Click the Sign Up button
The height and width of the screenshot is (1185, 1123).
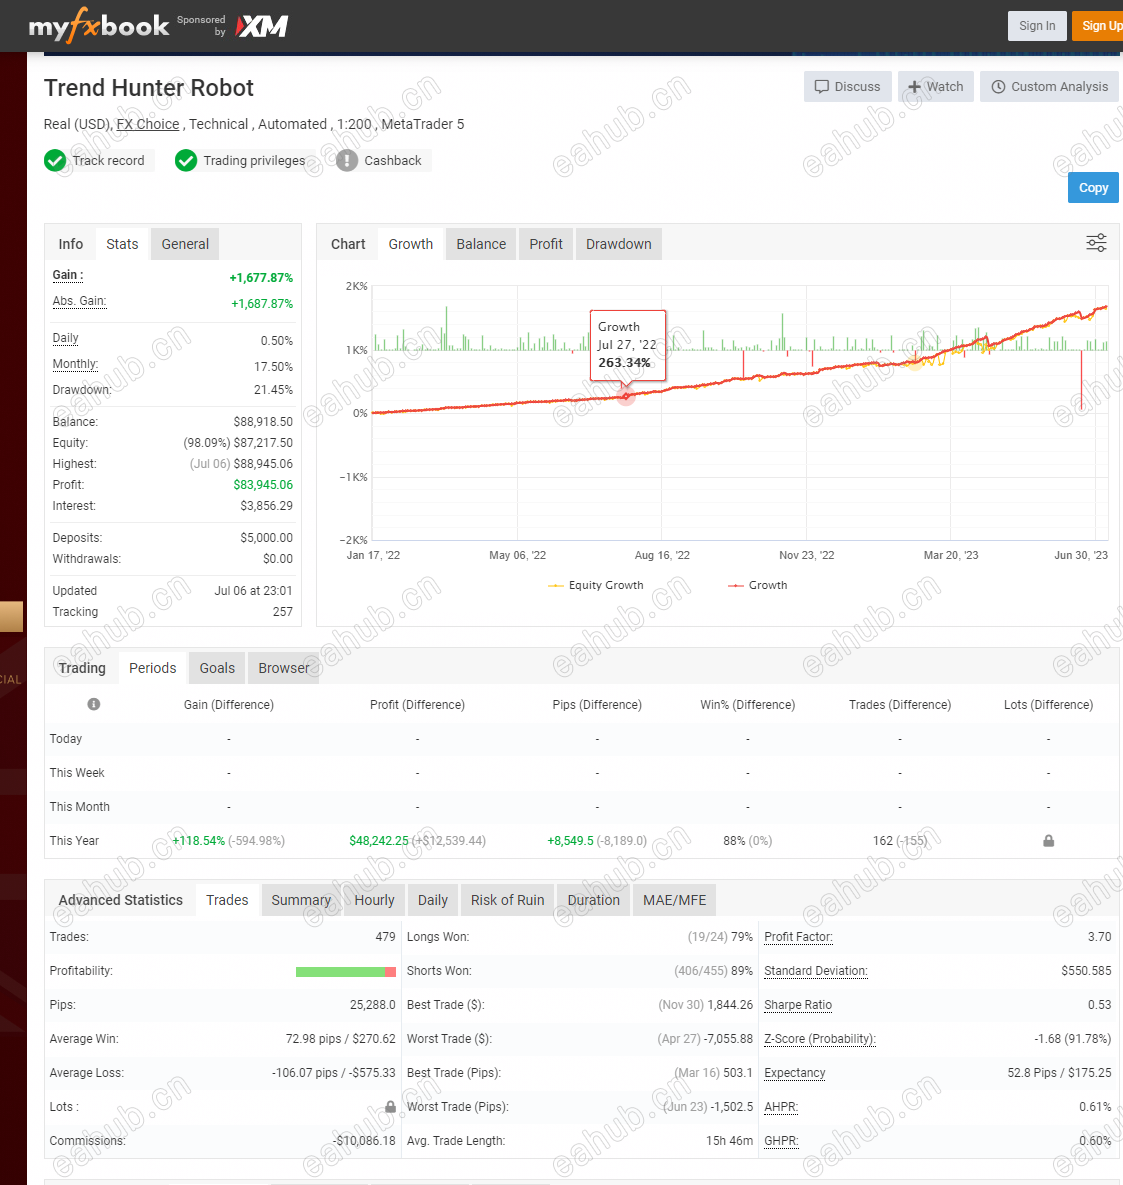[1099, 26]
